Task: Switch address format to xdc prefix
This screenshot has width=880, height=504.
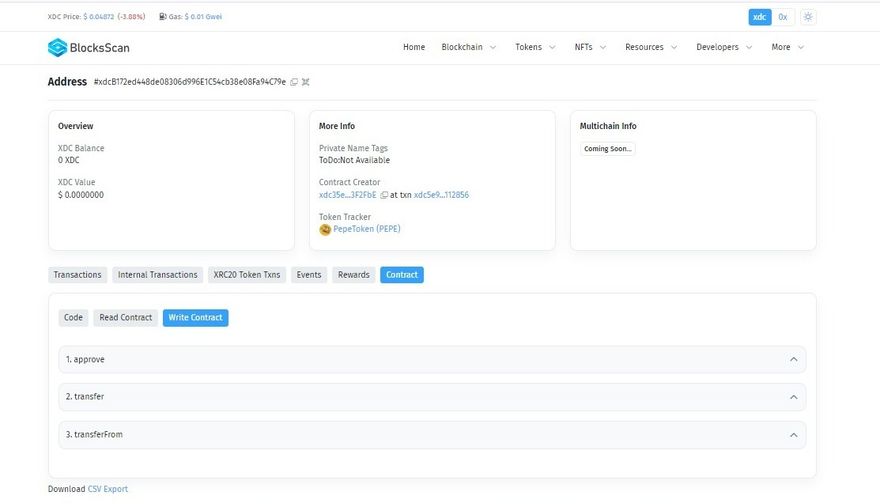Action: coord(759,17)
